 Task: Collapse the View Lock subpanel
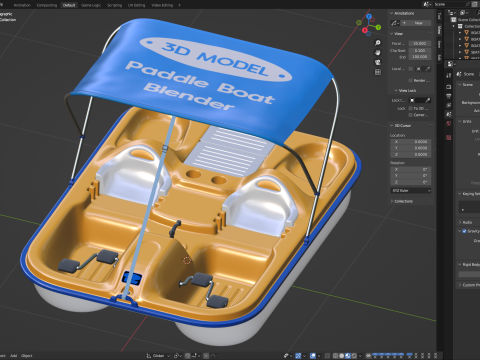[396, 90]
